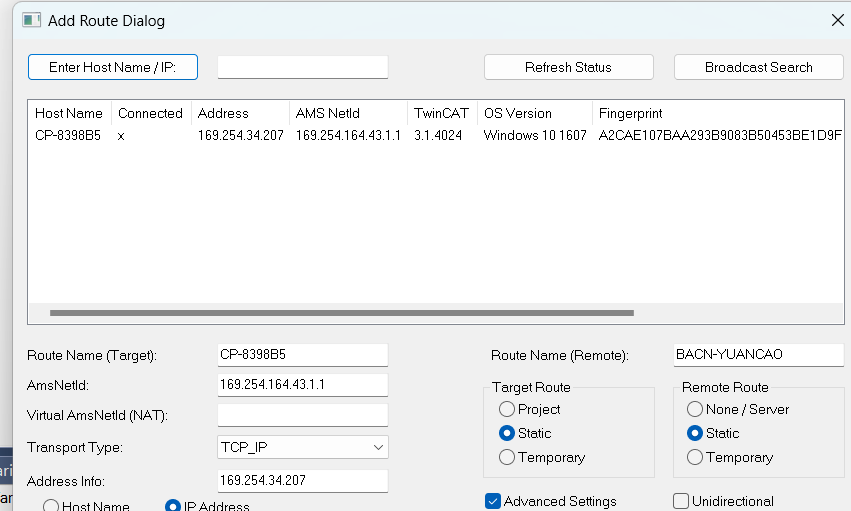The height and width of the screenshot is (511, 851).
Task: Edit the AmsNetId field
Action: pos(303,385)
